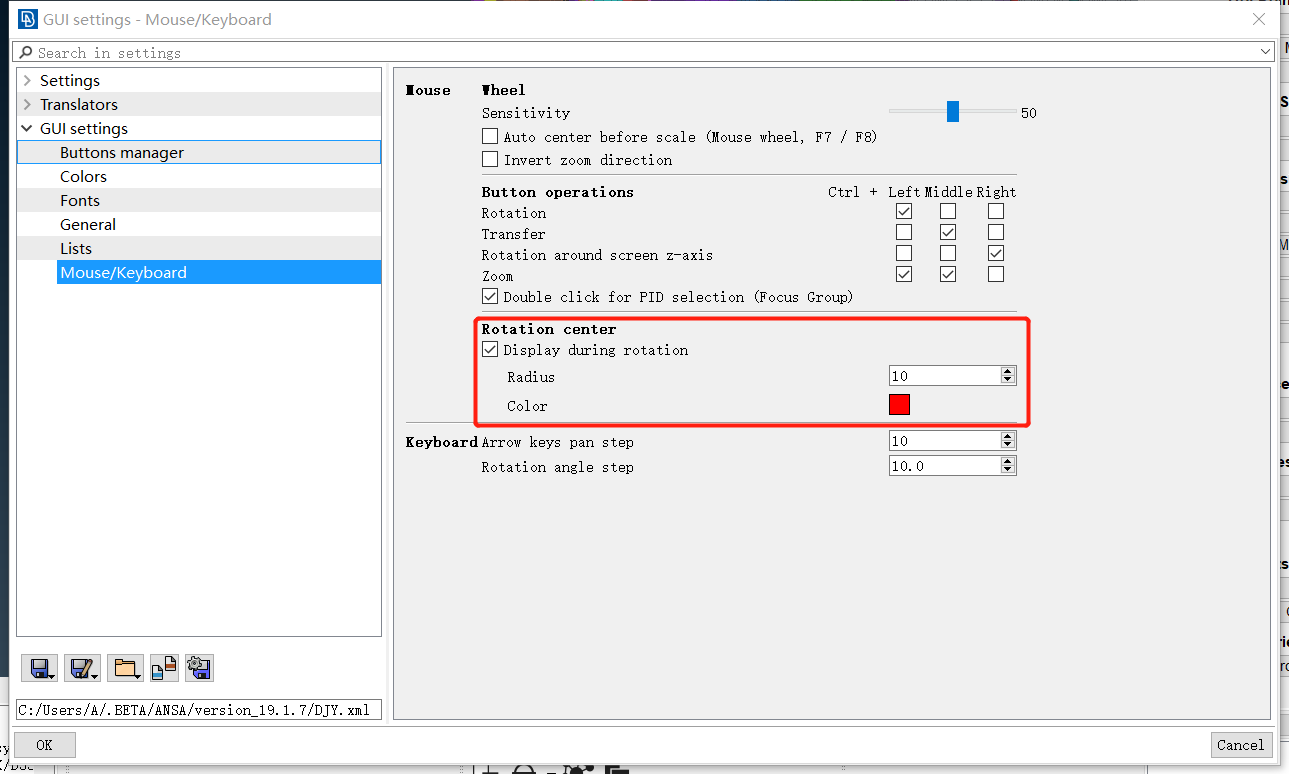
Task: Decrease Radius value with down arrow
Action: coord(1008,381)
